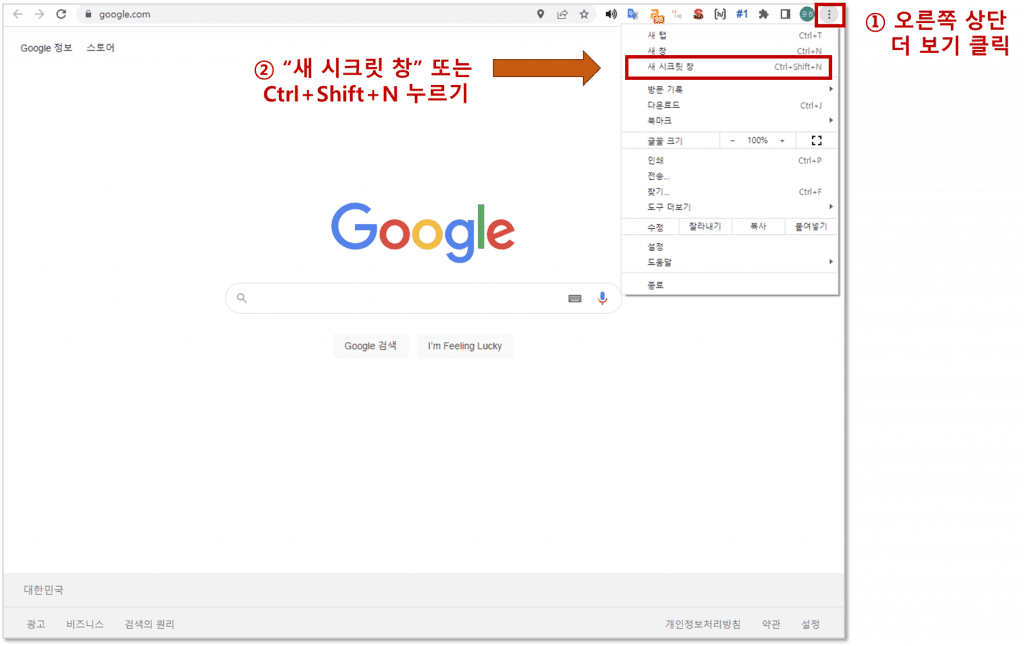Screen dimensions: 1024x646
Task: Expand the 방문 기록 submenu
Action: coord(730,89)
